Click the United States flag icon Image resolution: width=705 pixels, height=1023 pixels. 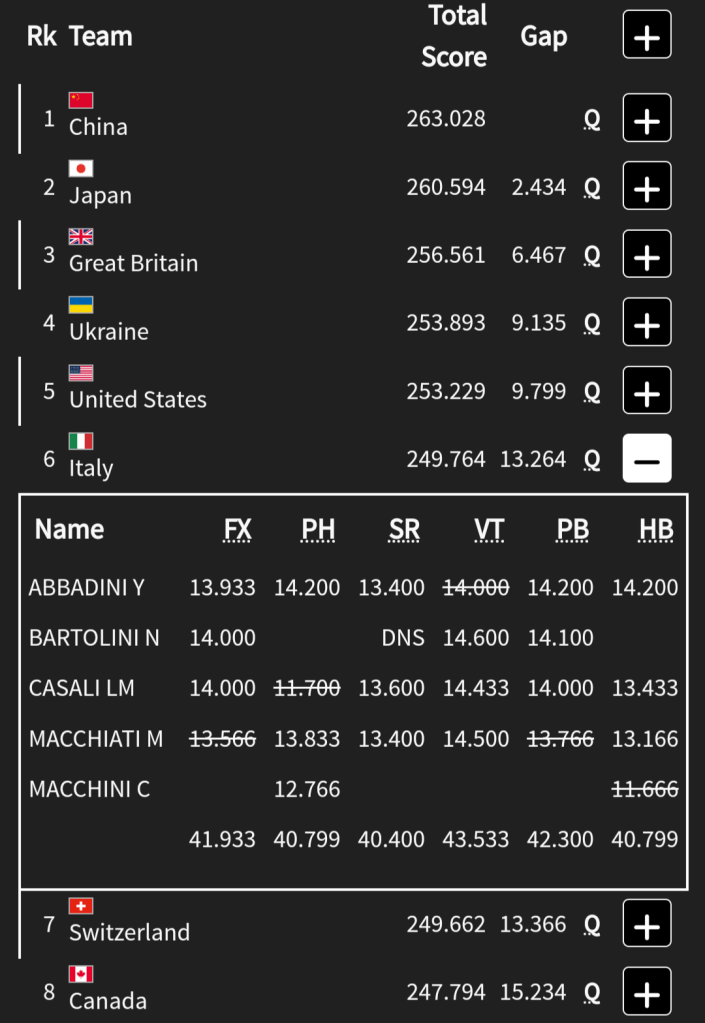pyautogui.click(x=81, y=372)
